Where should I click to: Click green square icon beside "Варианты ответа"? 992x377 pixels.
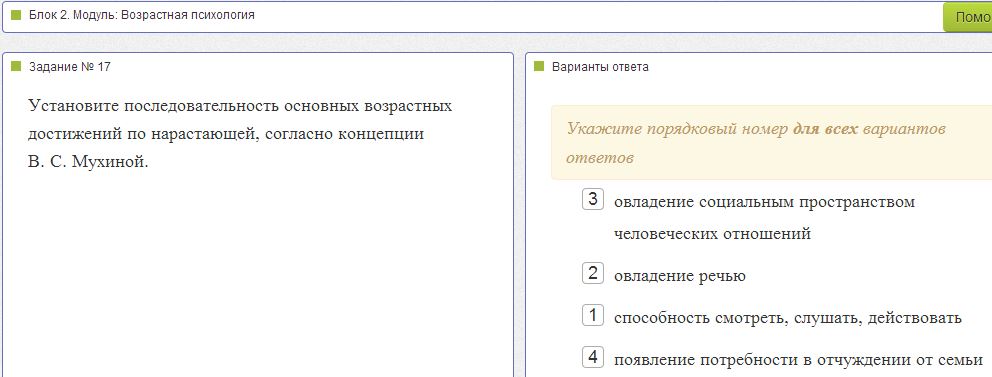539,66
